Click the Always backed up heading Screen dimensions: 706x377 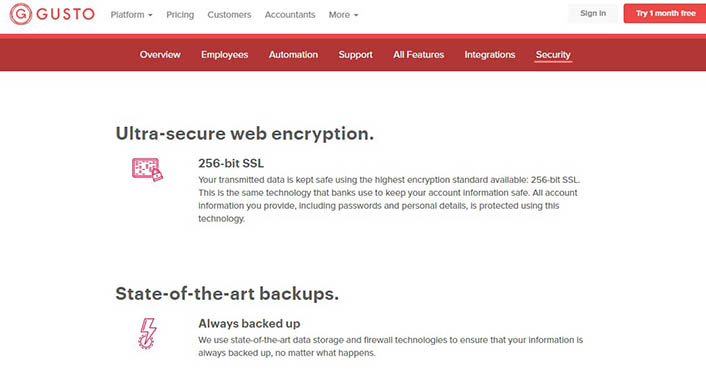[249, 323]
